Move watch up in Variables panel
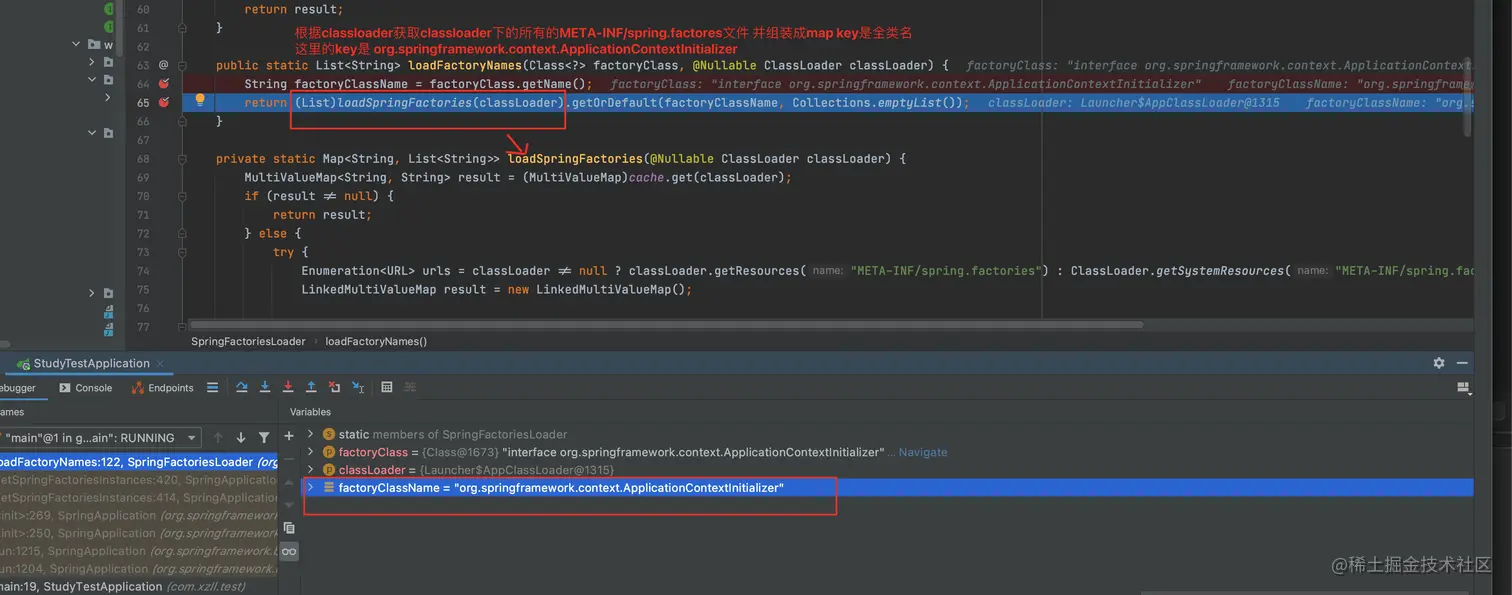This screenshot has width=1512, height=595. click(289, 484)
